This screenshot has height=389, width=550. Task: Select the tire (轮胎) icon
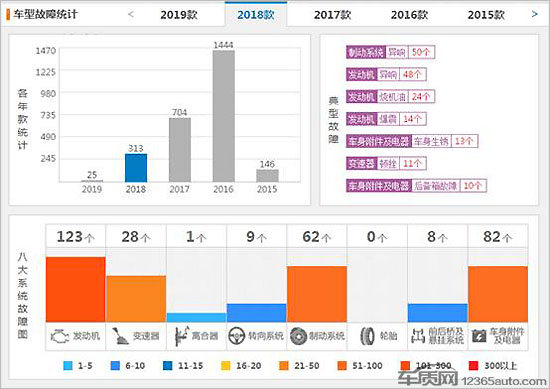[x=368, y=336]
